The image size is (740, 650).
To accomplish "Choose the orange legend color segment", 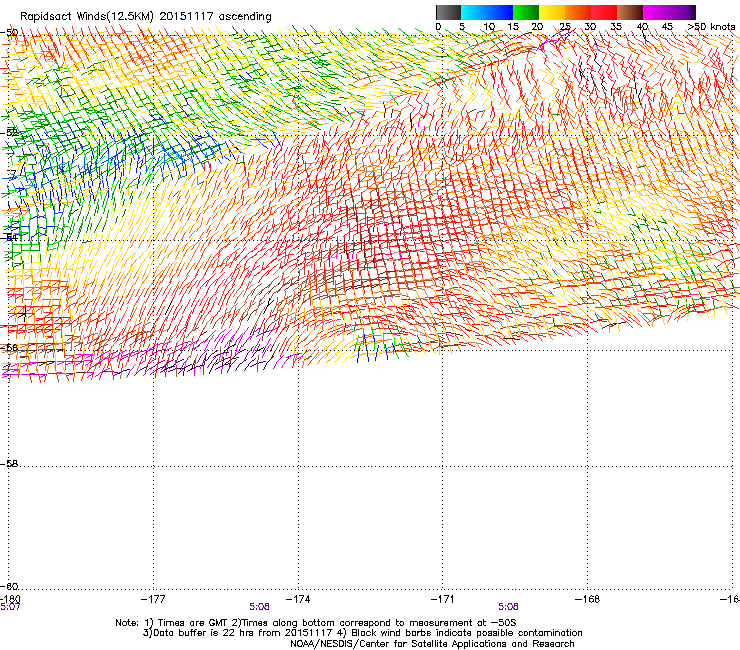I will [x=578, y=12].
